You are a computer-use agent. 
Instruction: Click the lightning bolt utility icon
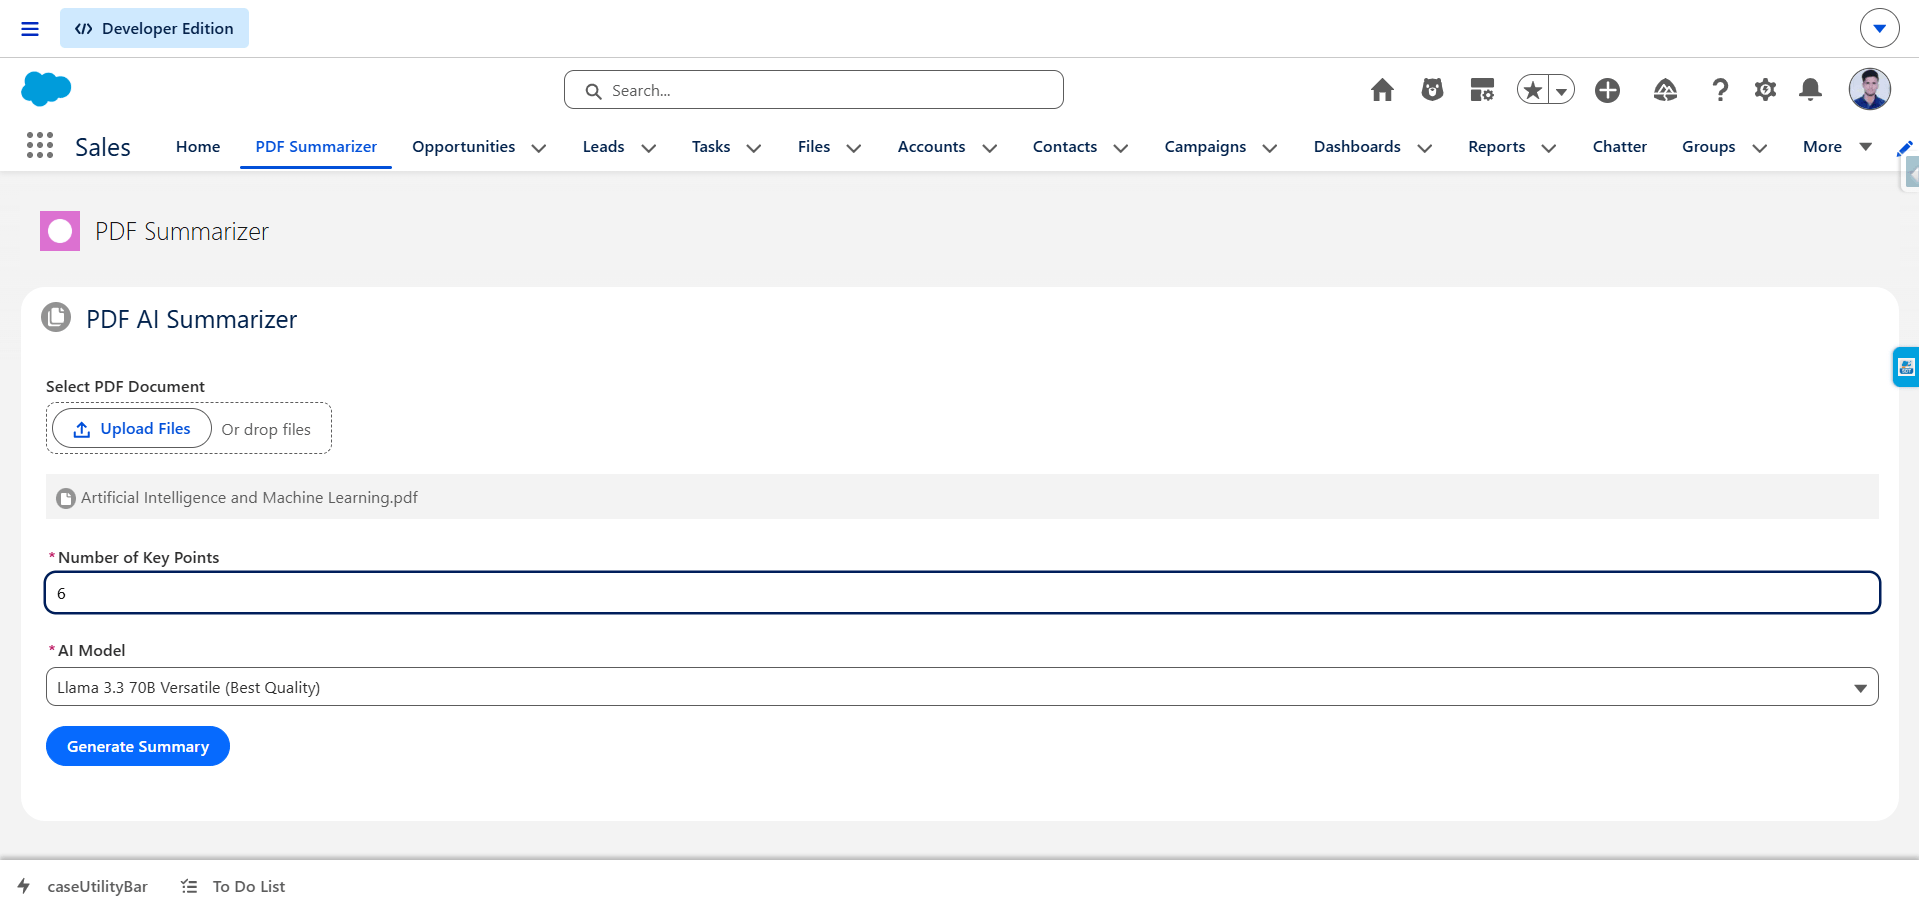click(24, 886)
